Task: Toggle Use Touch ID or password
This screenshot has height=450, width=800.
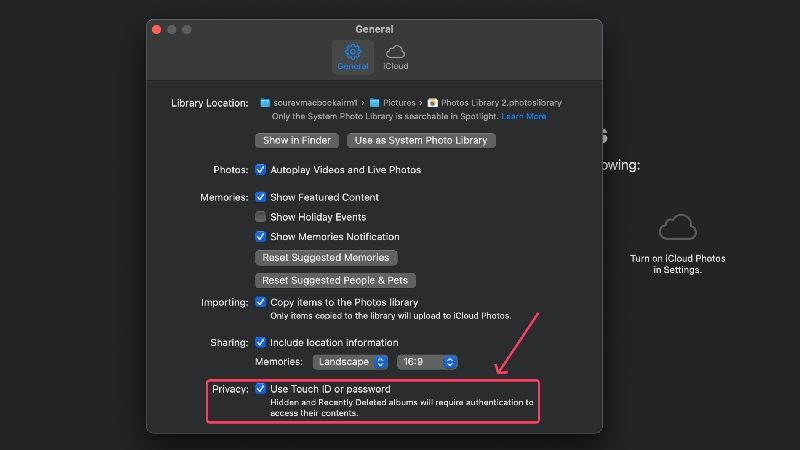Action: [x=260, y=389]
